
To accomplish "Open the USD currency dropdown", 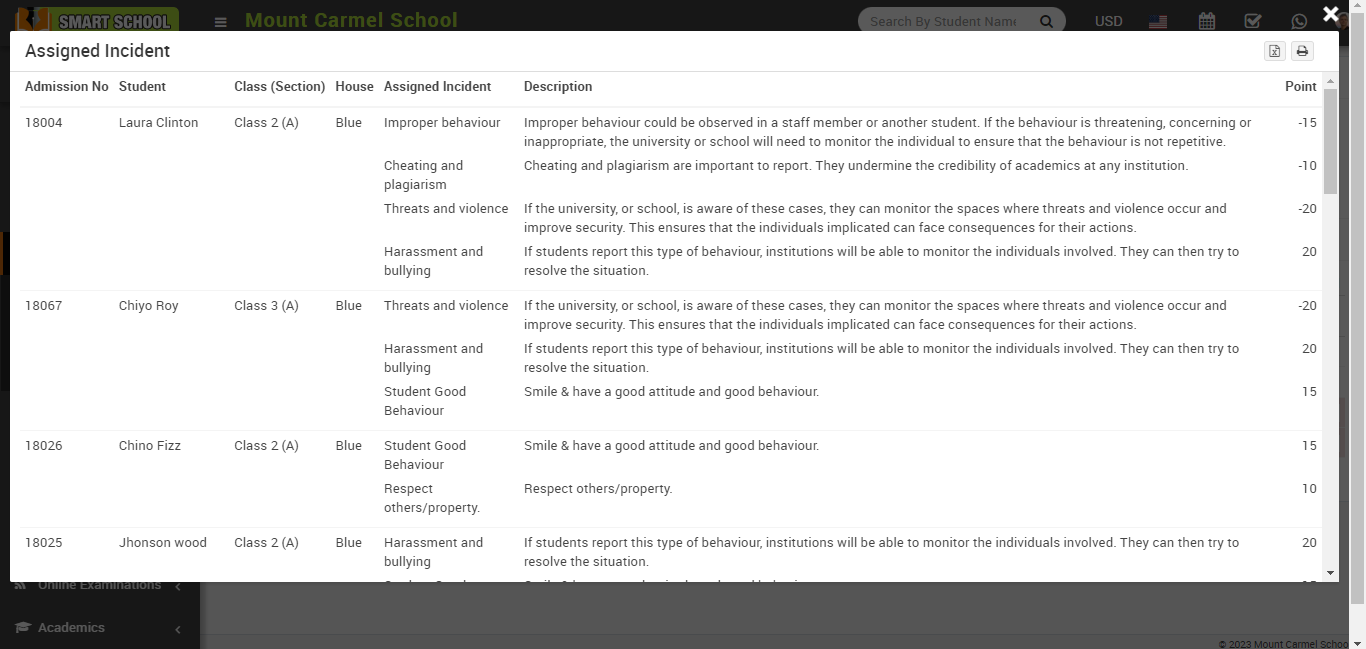I will (x=1108, y=21).
